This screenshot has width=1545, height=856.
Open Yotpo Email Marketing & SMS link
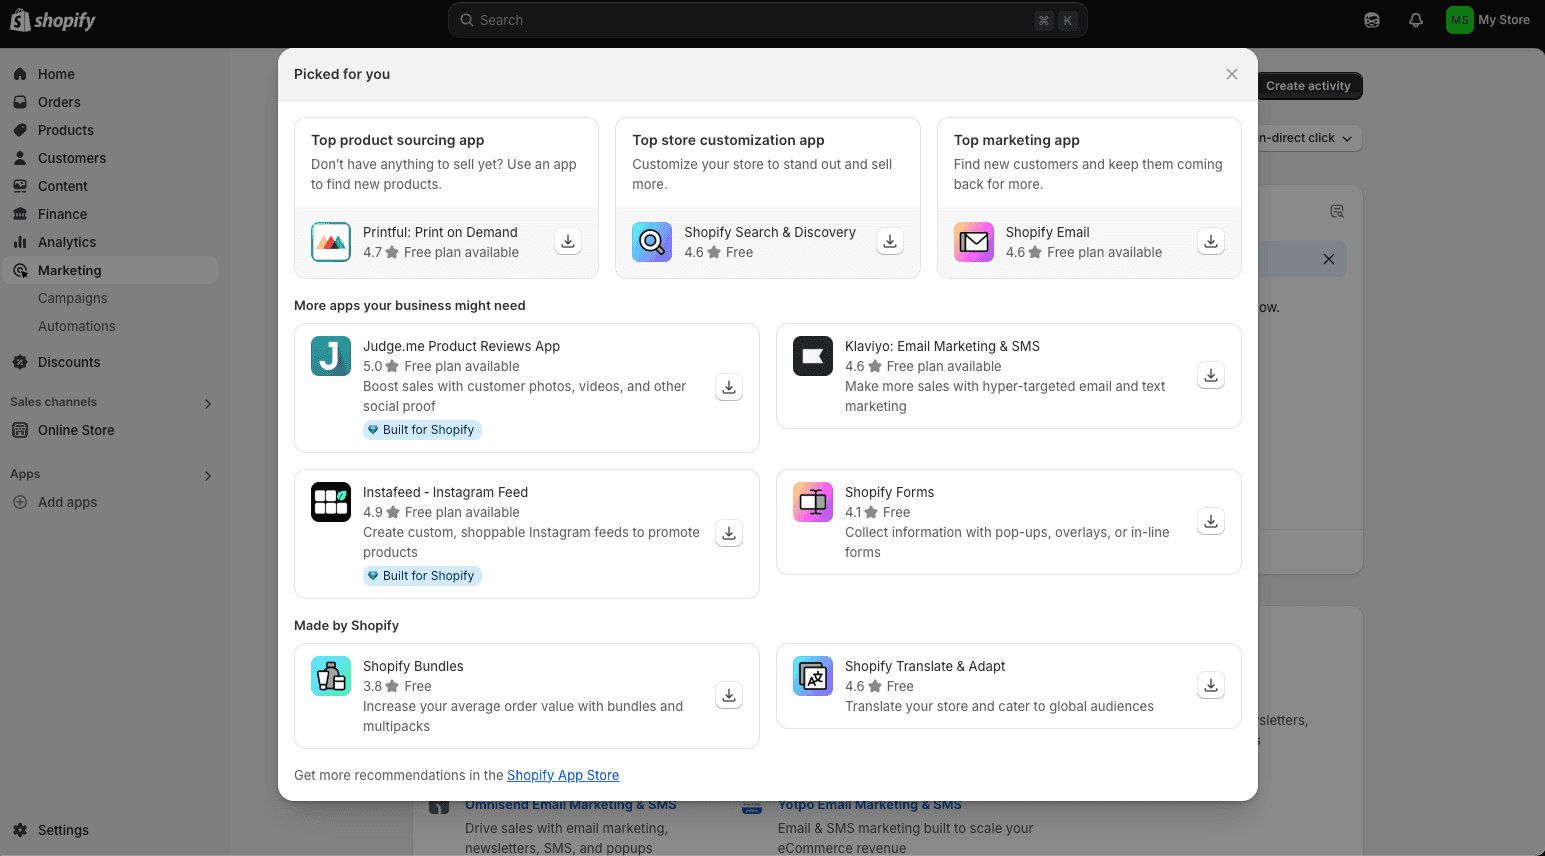pyautogui.click(x=870, y=806)
